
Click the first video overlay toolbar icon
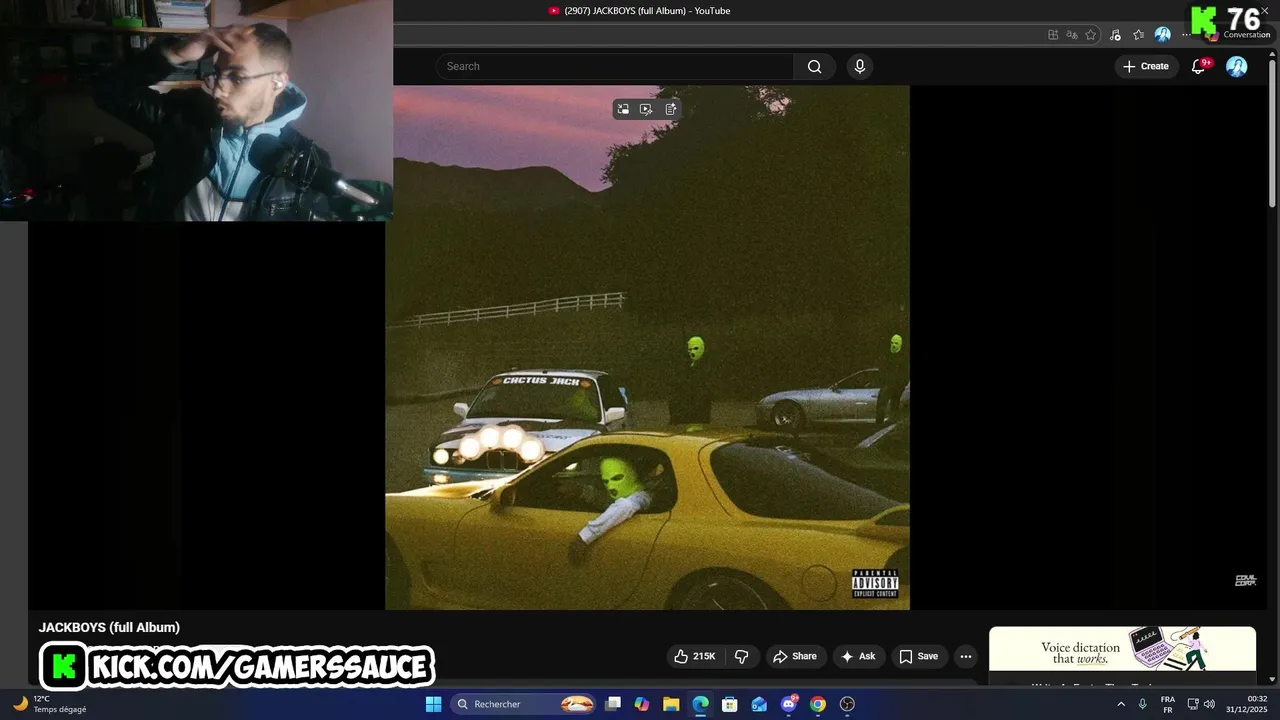point(623,109)
